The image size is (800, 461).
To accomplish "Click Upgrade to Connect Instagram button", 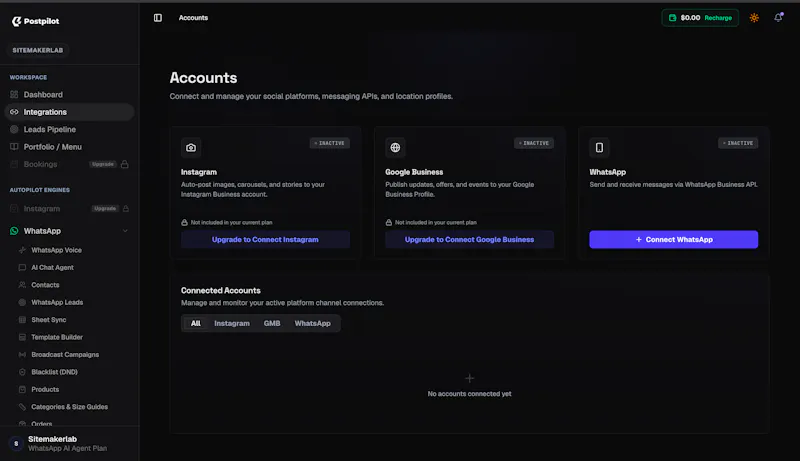I will click(265, 240).
